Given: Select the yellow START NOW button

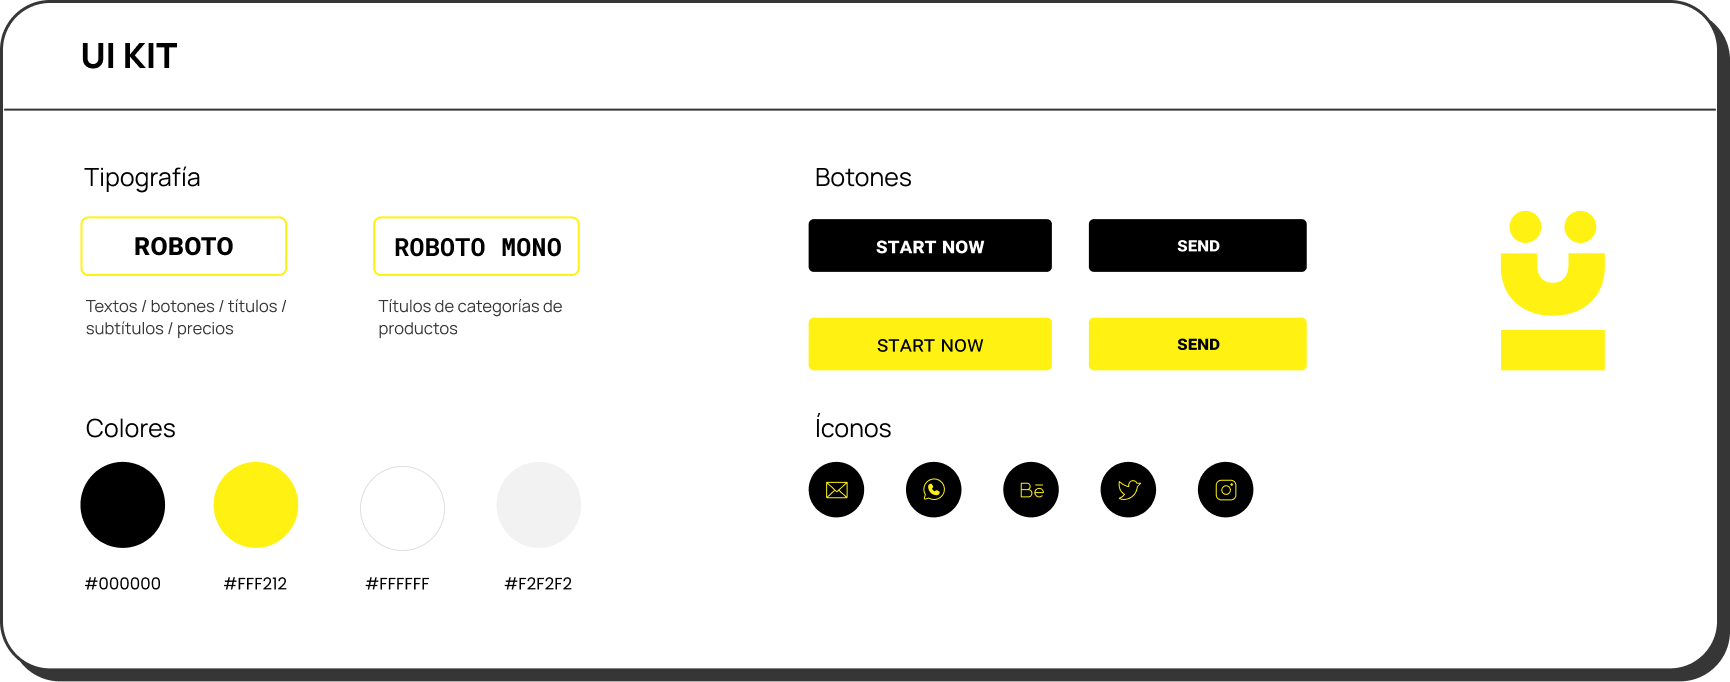Looking at the screenshot, I should (x=930, y=344).
